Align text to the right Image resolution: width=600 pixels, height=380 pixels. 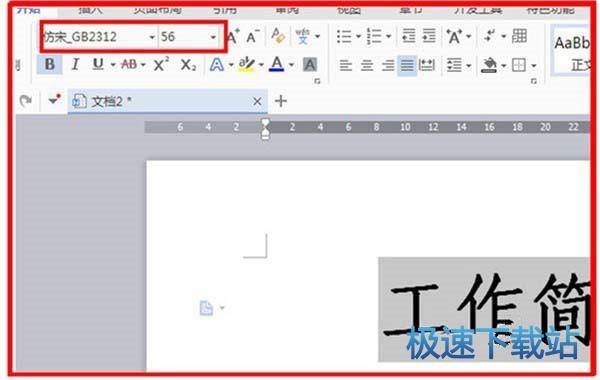[388, 65]
